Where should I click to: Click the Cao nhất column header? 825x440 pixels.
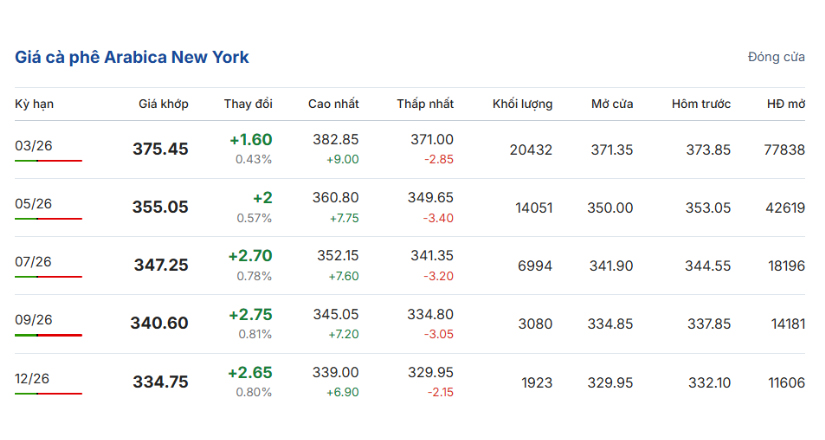(x=333, y=104)
